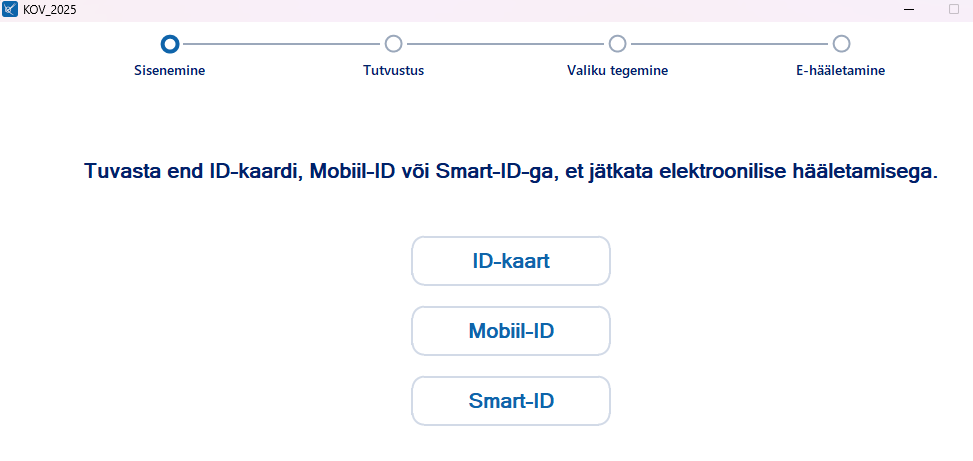
Task: Select the Sisenemine step label
Action: 170,71
